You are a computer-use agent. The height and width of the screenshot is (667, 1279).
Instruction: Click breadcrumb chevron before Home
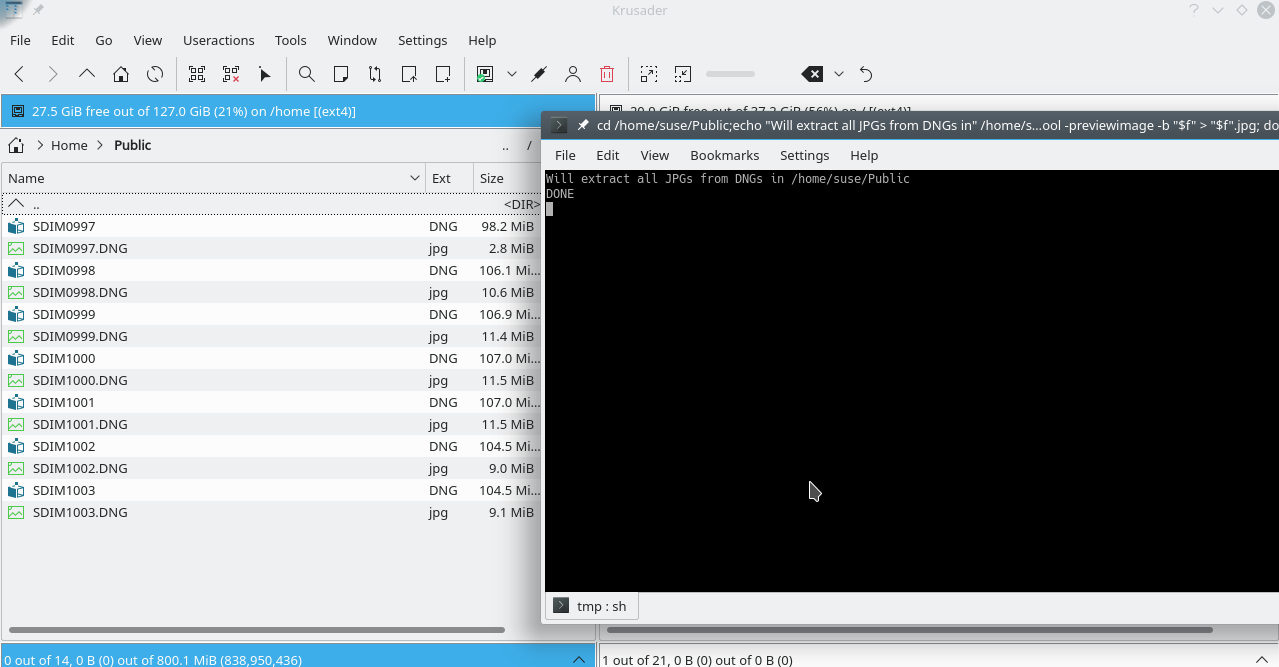point(39,145)
